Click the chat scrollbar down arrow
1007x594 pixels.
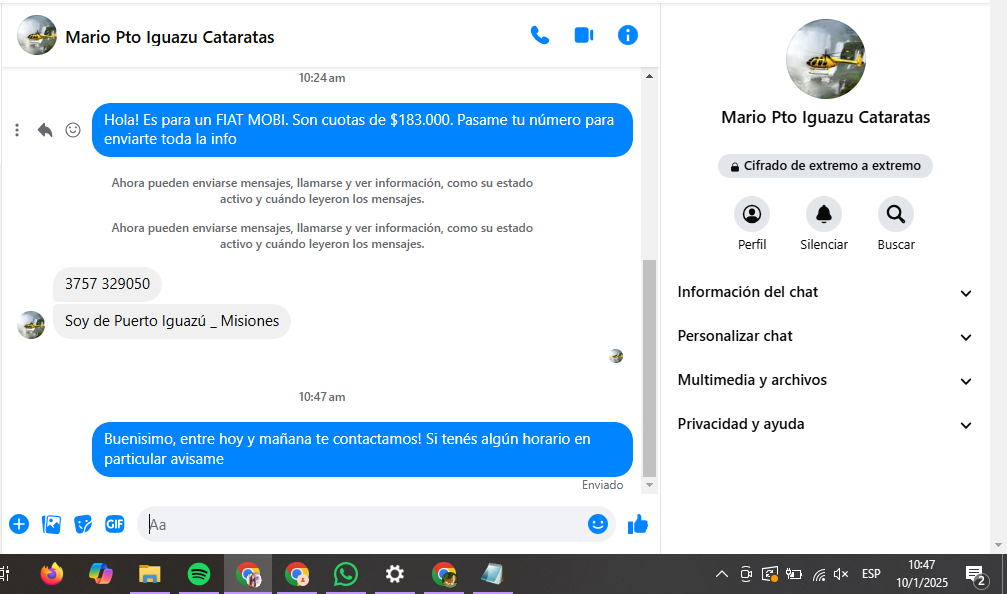pyautogui.click(x=649, y=485)
